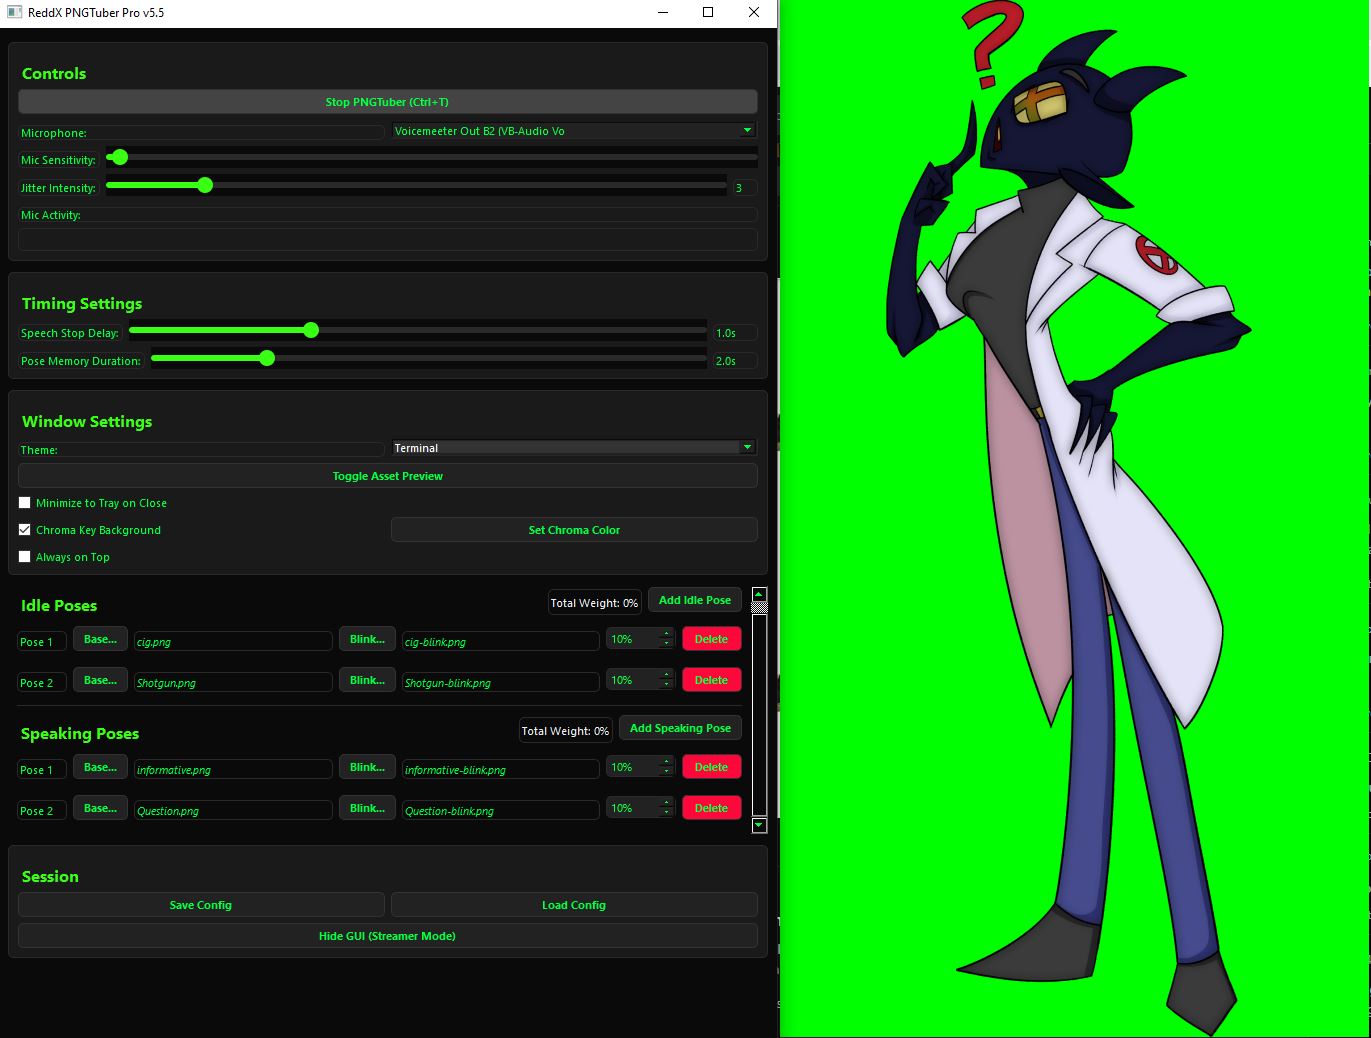Image resolution: width=1371 pixels, height=1038 pixels.
Task: Click Add Speaking Pose button
Action: tap(680, 728)
